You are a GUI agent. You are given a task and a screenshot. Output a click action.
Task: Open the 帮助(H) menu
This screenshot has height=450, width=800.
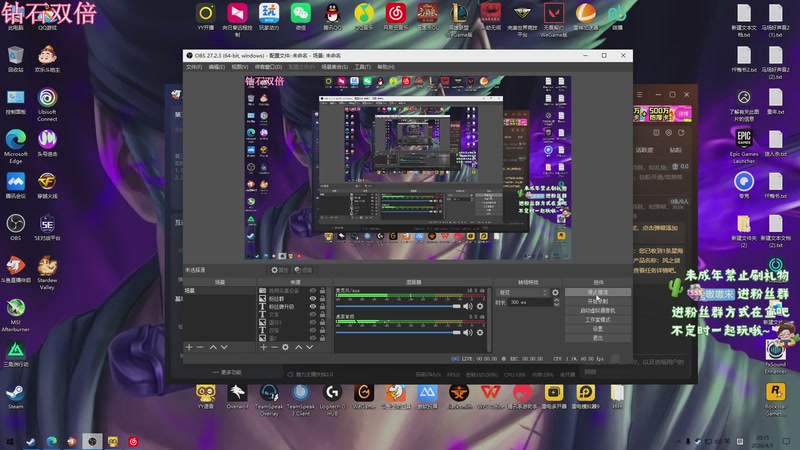tap(386, 67)
